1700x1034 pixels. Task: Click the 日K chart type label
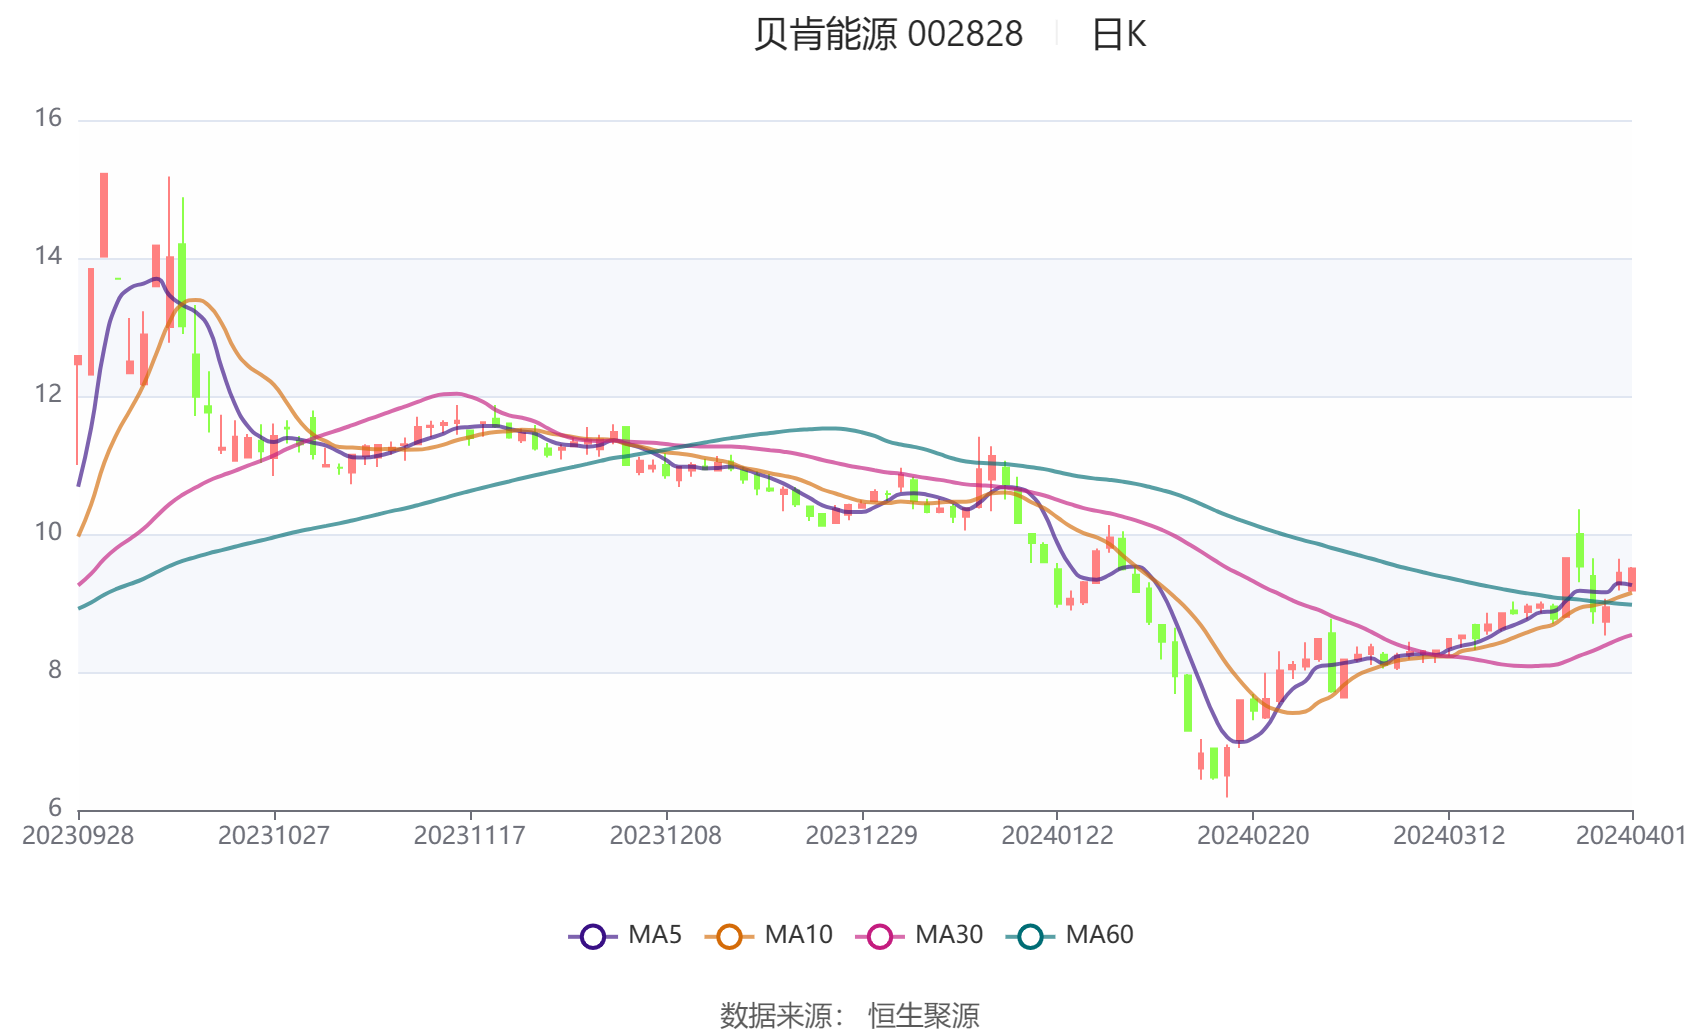pyautogui.click(x=1118, y=35)
